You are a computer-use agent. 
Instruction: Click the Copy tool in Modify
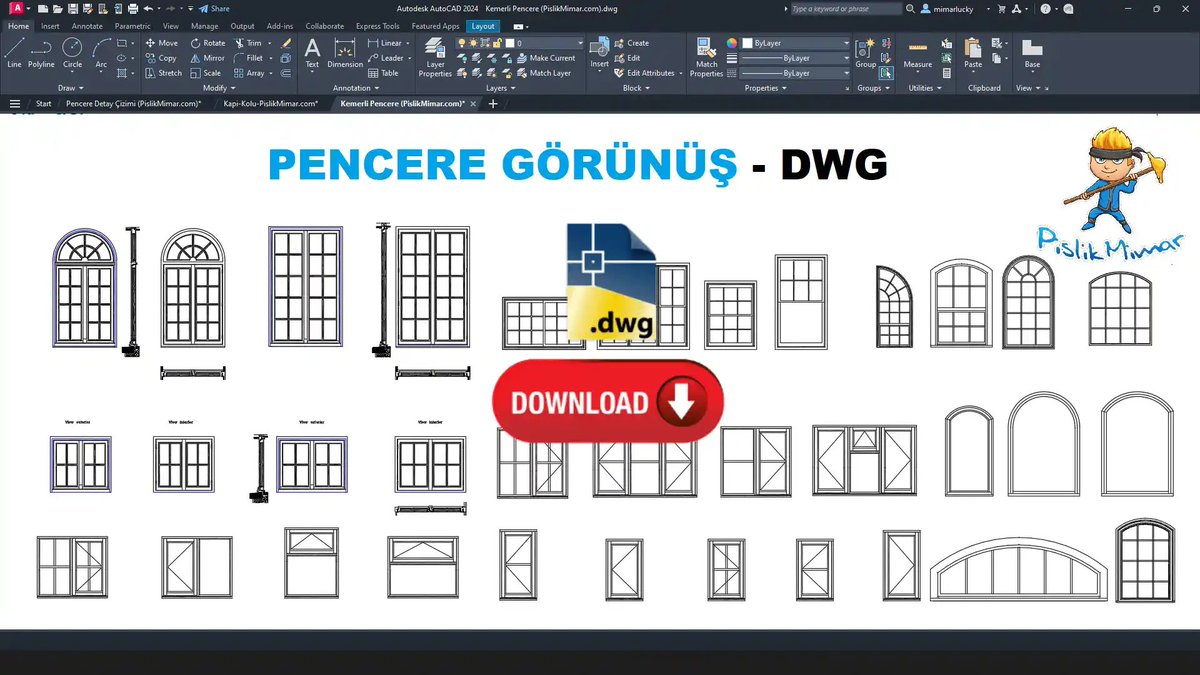click(160, 58)
